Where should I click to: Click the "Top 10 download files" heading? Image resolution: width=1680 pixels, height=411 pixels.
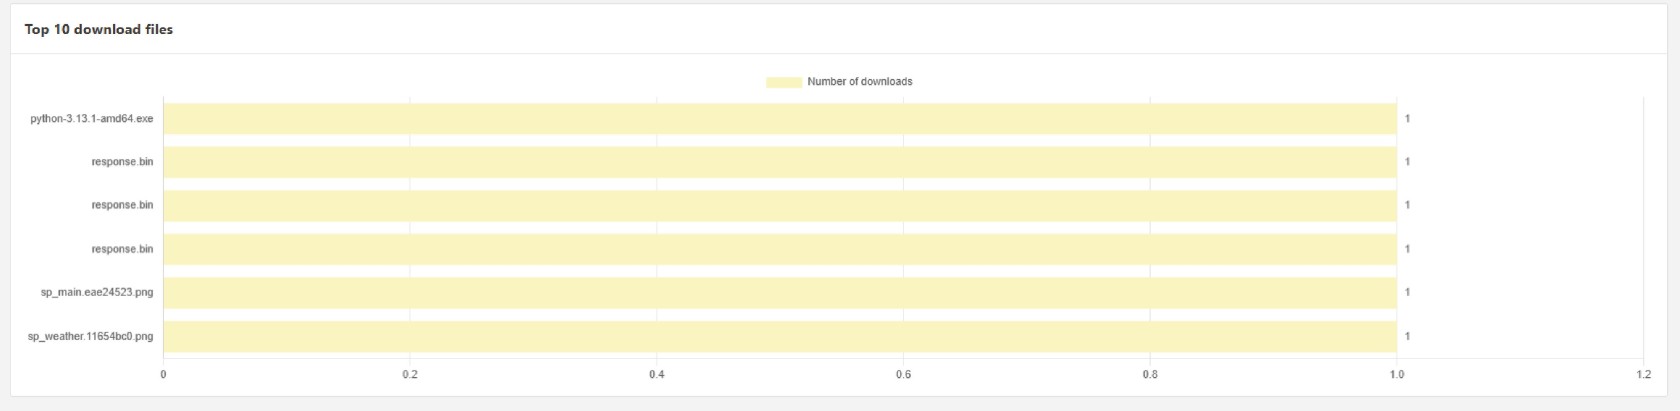99,30
